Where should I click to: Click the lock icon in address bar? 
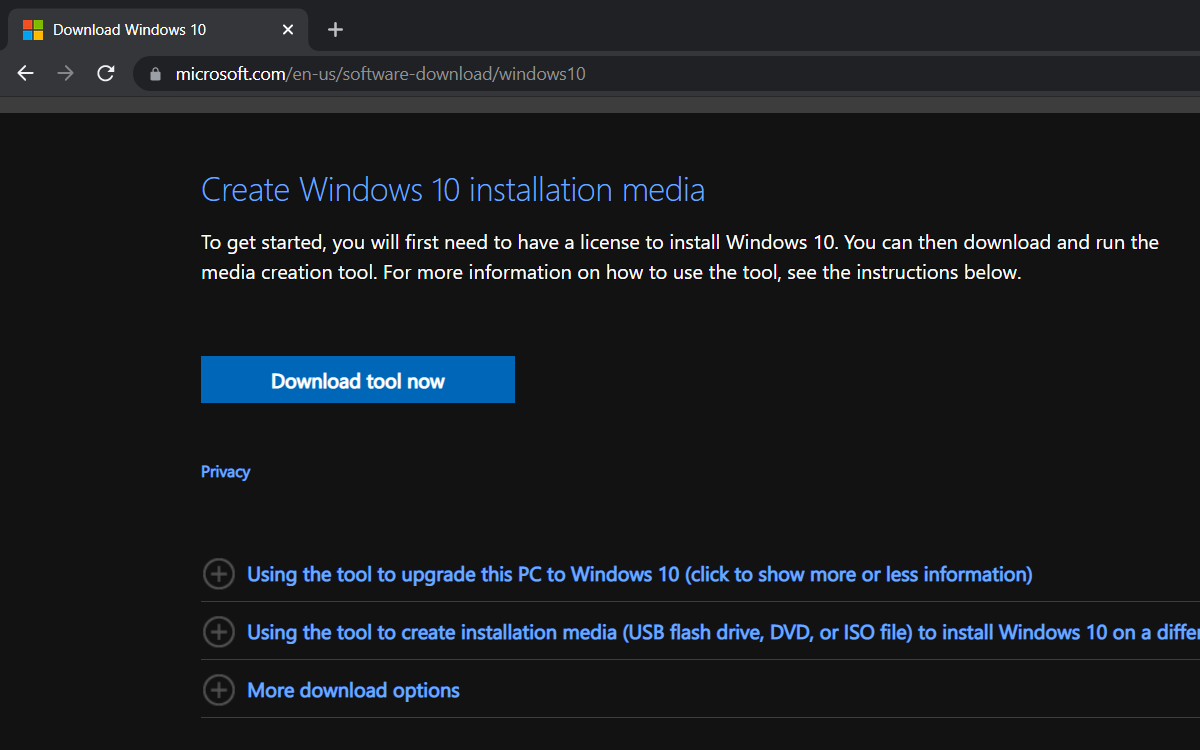point(154,74)
